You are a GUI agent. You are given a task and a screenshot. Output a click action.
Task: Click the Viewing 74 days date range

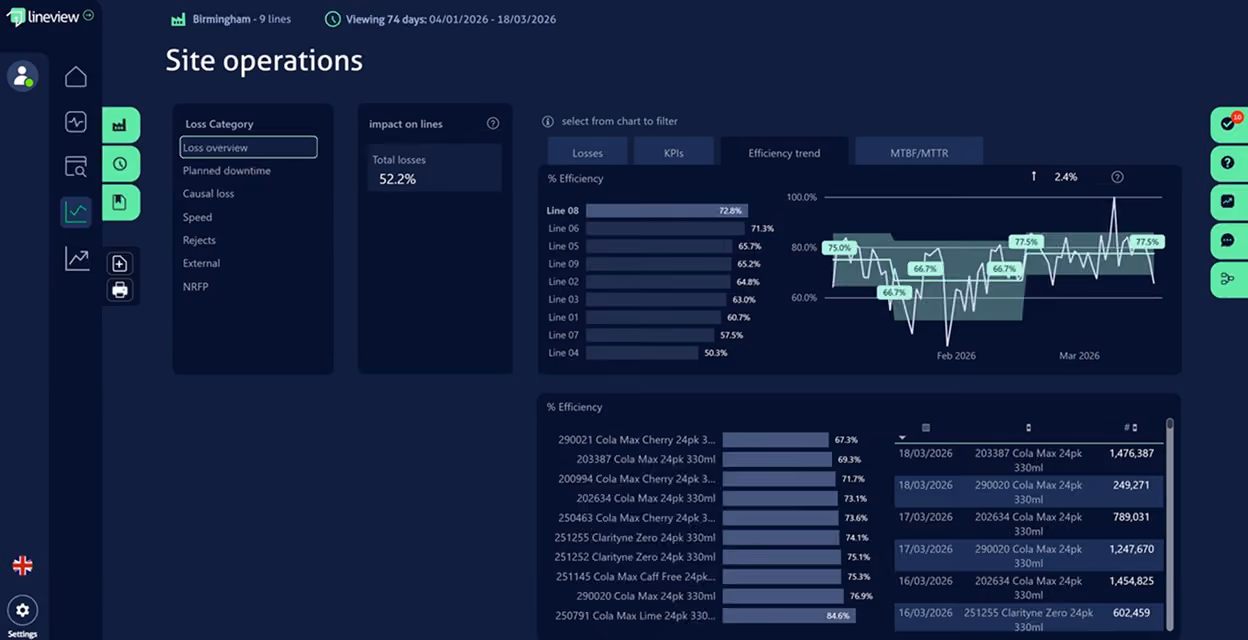441,19
